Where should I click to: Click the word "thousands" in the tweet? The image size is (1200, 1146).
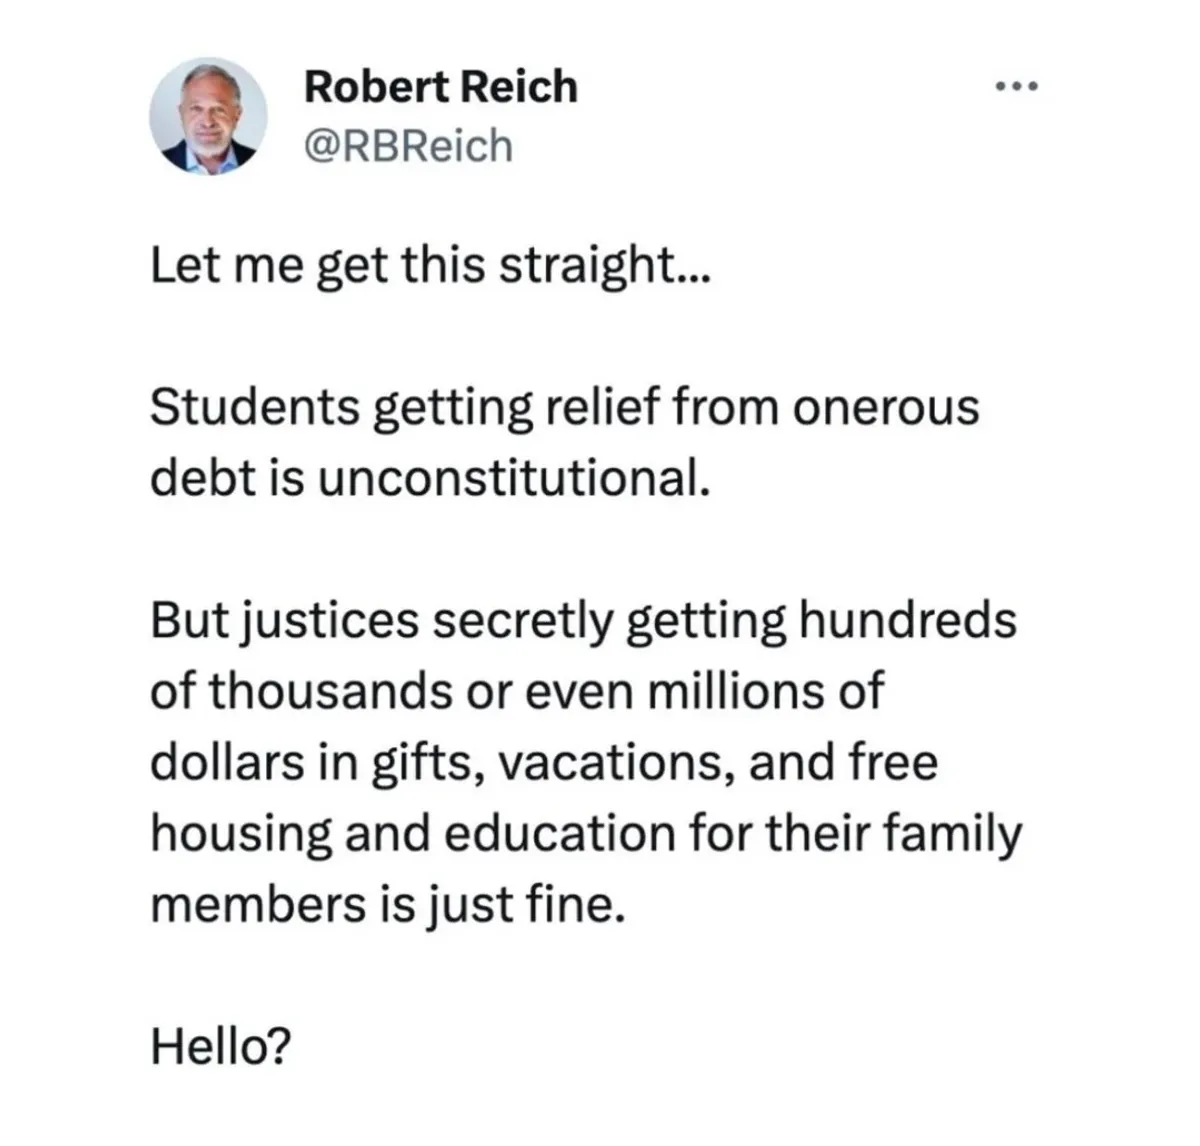(x=331, y=692)
